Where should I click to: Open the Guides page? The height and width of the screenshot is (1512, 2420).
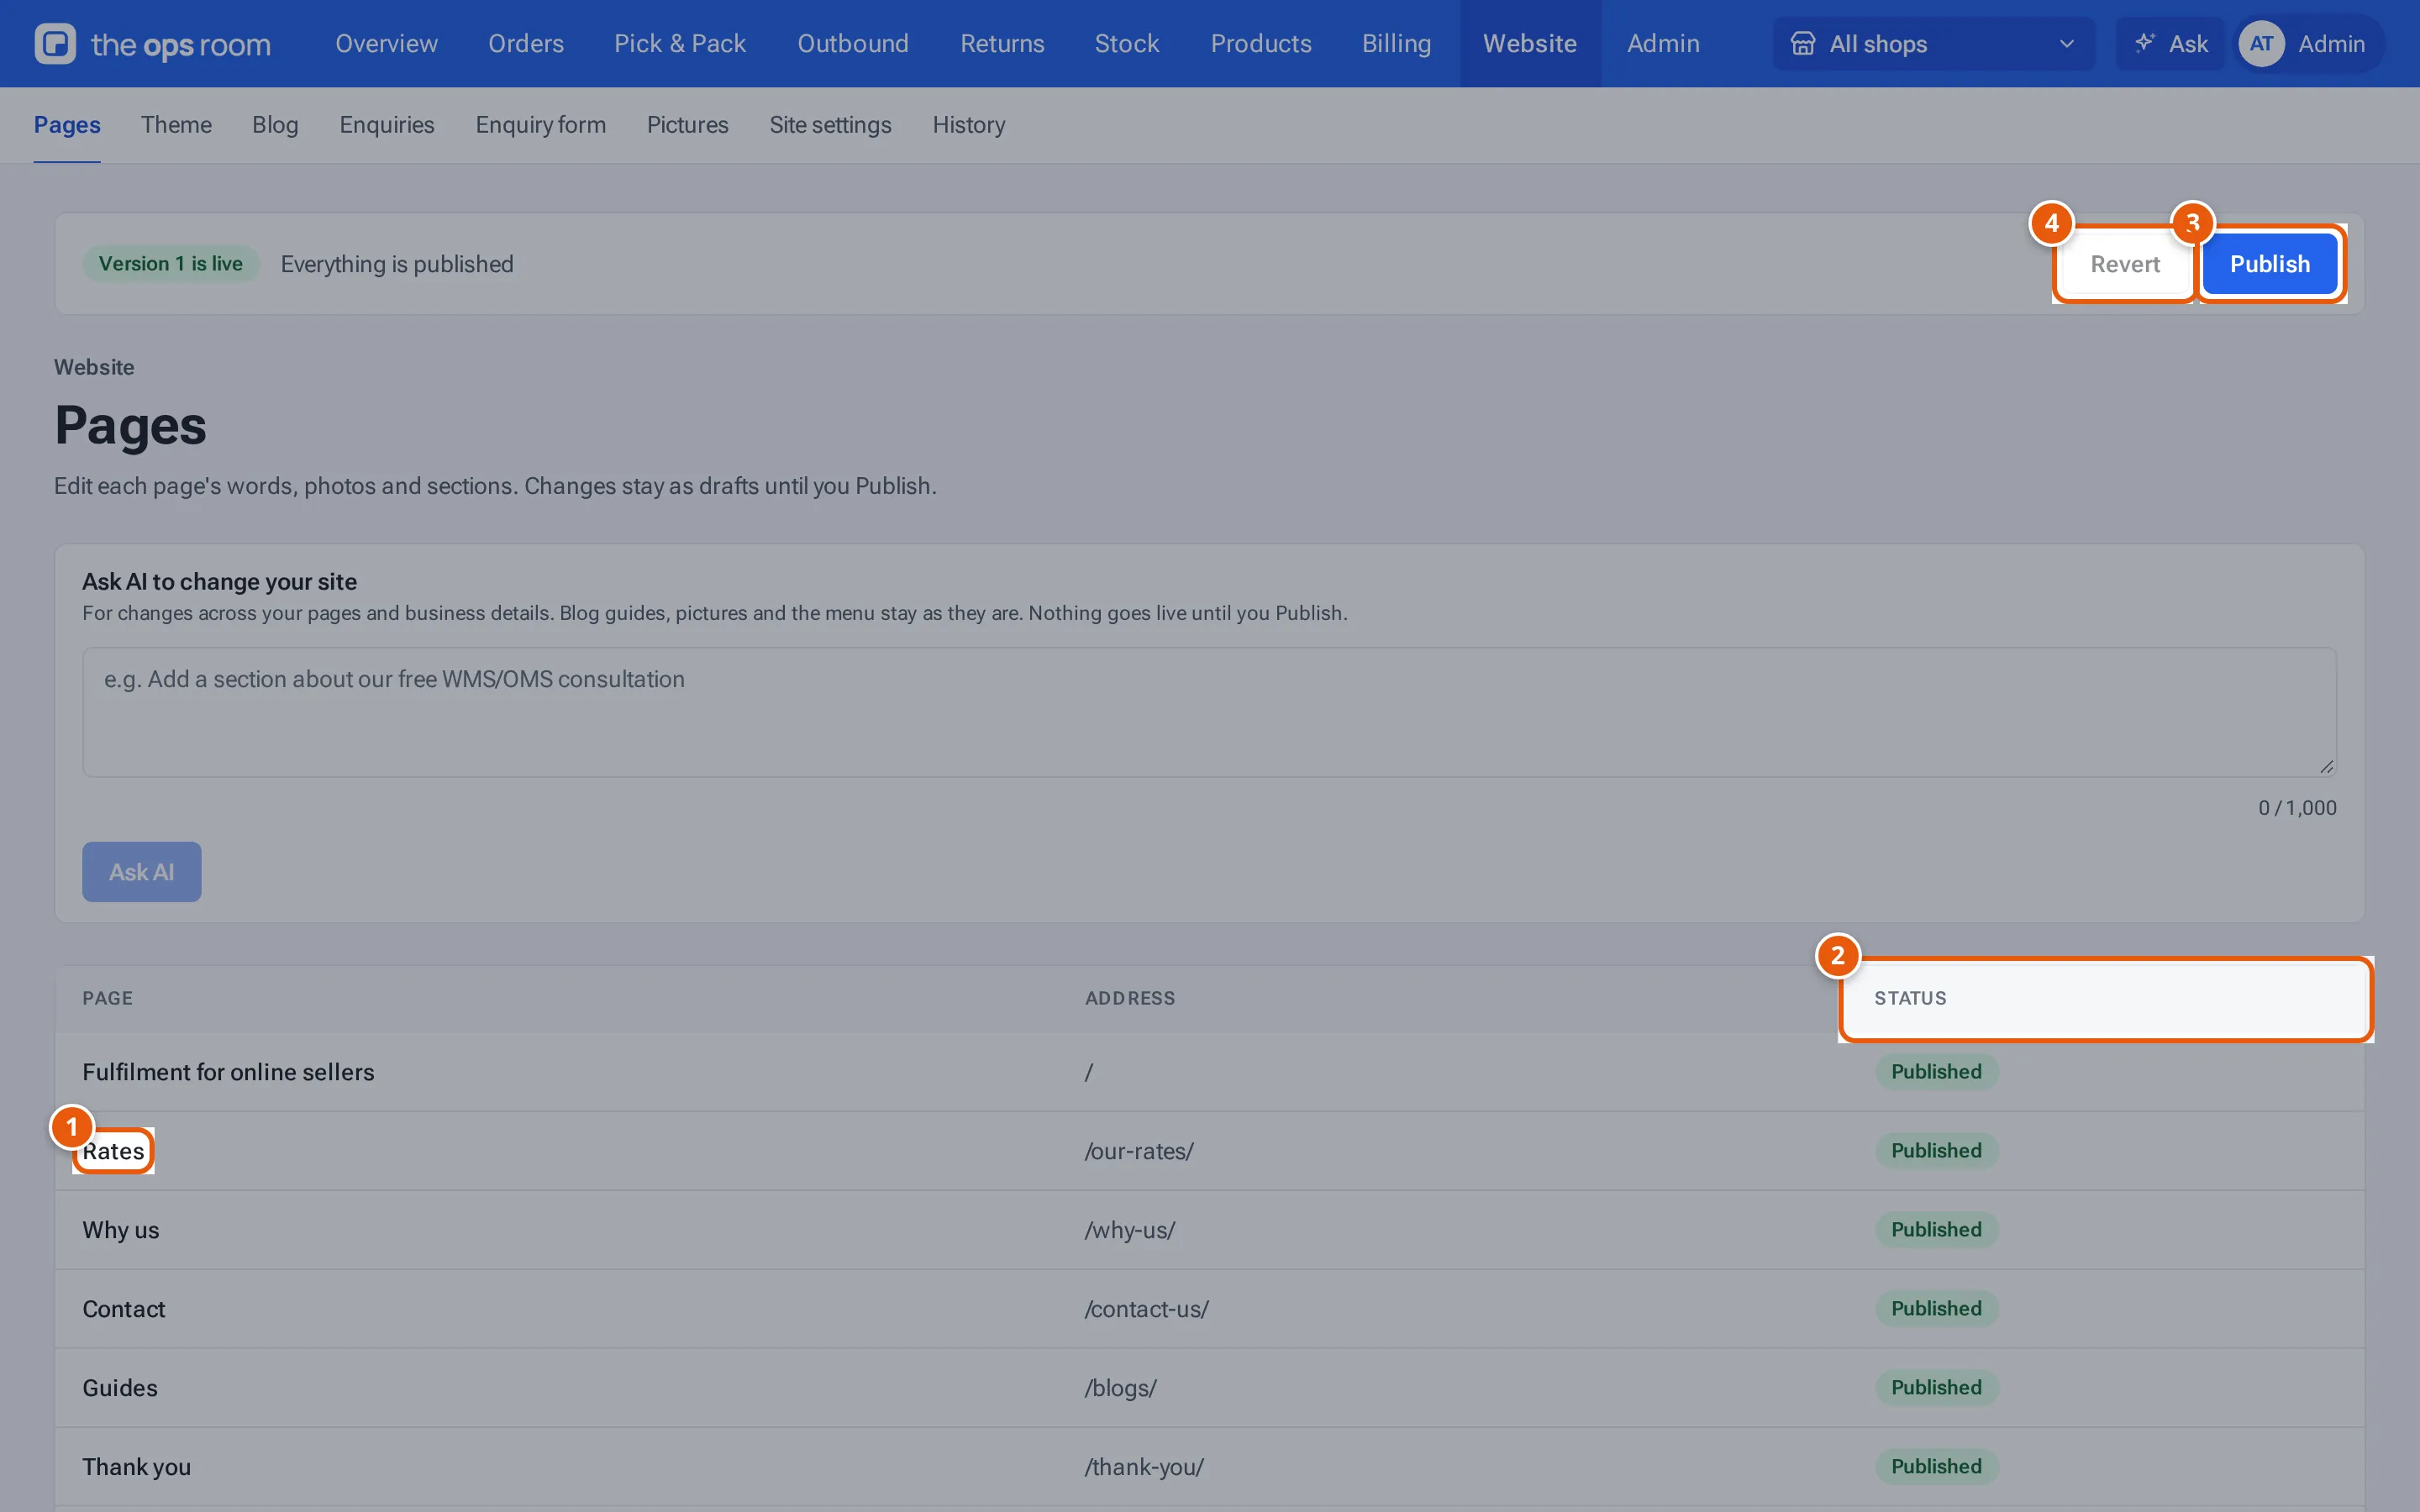120,1388
